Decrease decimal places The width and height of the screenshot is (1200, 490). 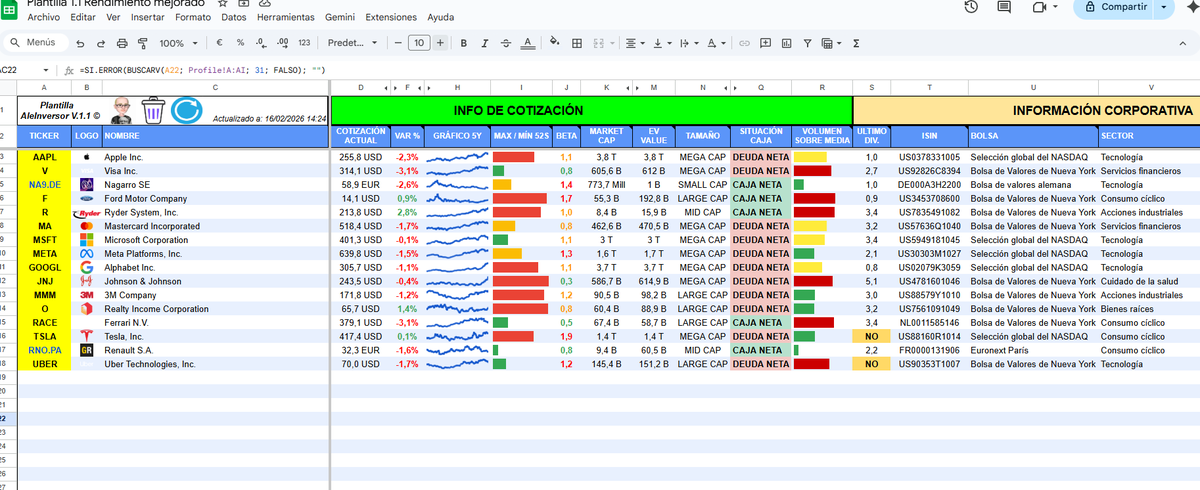(261, 43)
